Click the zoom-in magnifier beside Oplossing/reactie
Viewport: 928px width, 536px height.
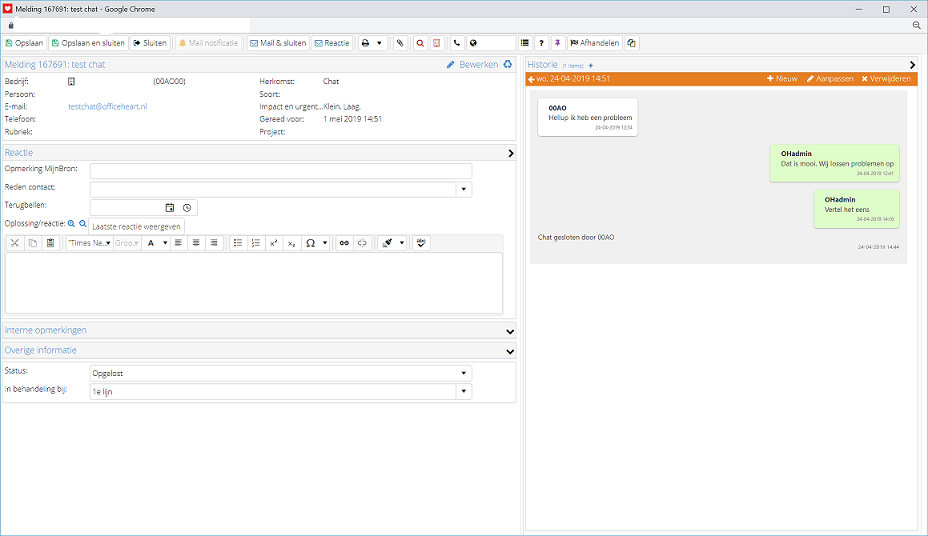tap(71, 224)
